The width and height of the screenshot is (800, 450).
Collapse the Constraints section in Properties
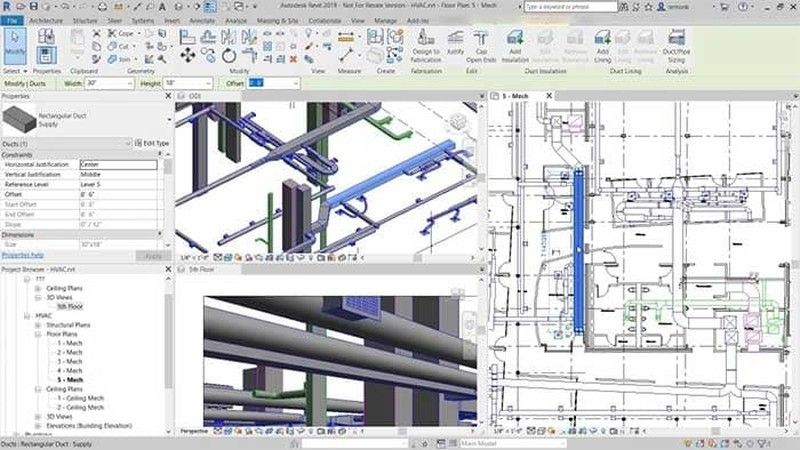click(x=160, y=154)
